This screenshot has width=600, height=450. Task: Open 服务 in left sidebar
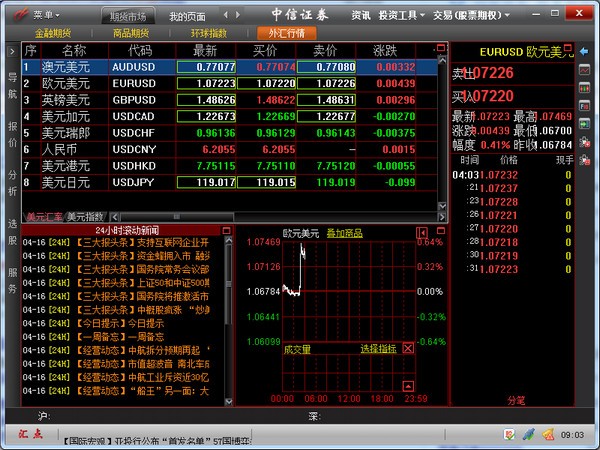click(12, 280)
